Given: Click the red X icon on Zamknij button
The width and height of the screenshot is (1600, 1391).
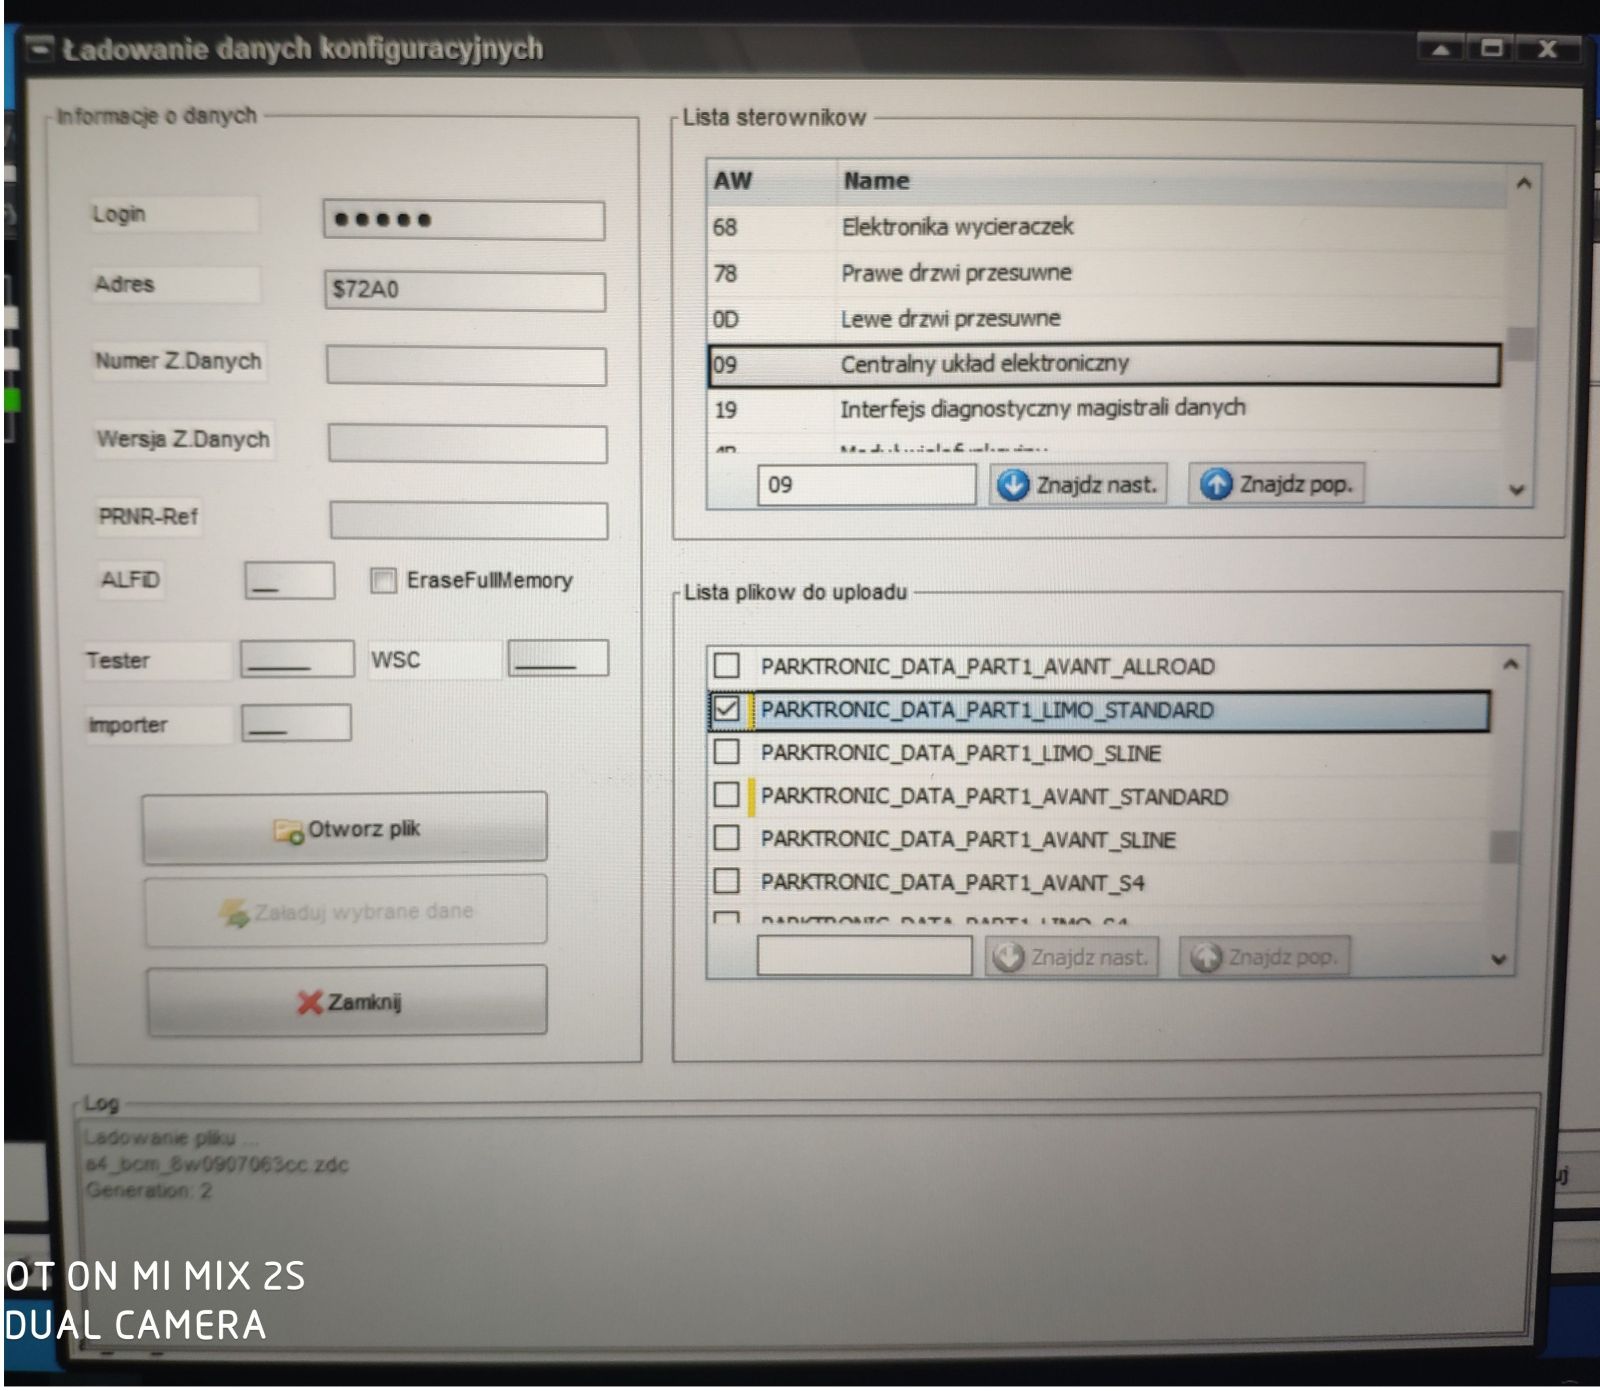Looking at the screenshot, I should pos(310,1003).
